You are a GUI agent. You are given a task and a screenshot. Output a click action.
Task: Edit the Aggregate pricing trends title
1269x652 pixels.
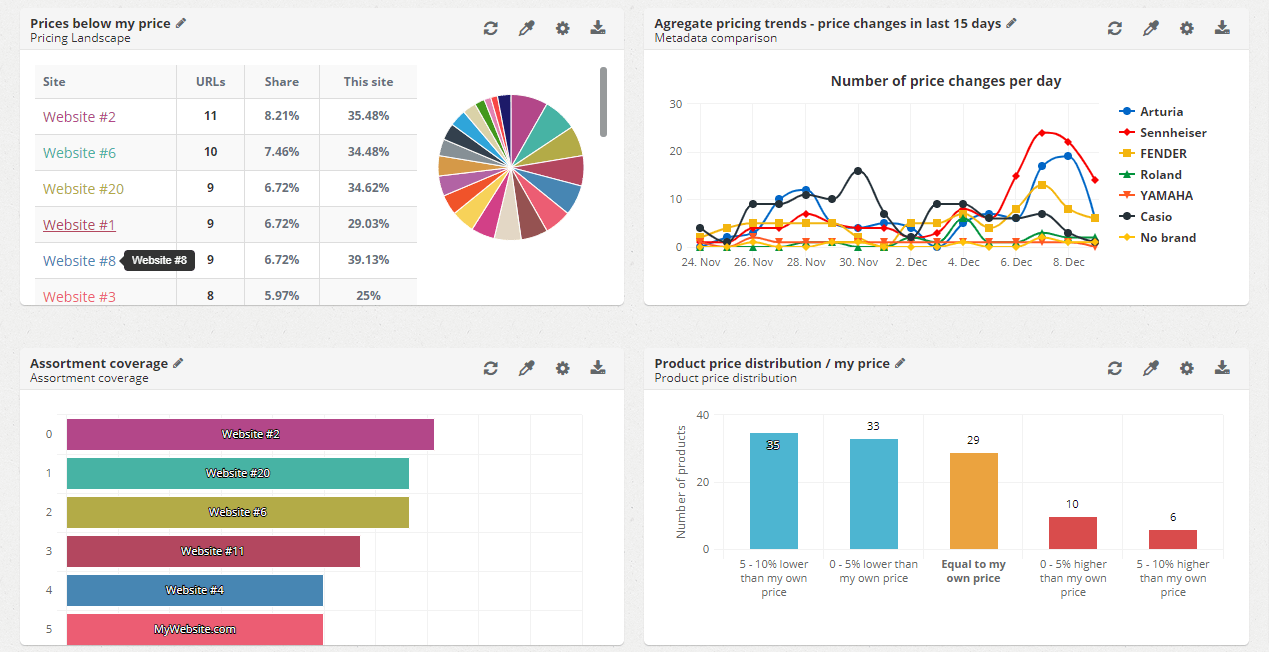pos(1011,22)
